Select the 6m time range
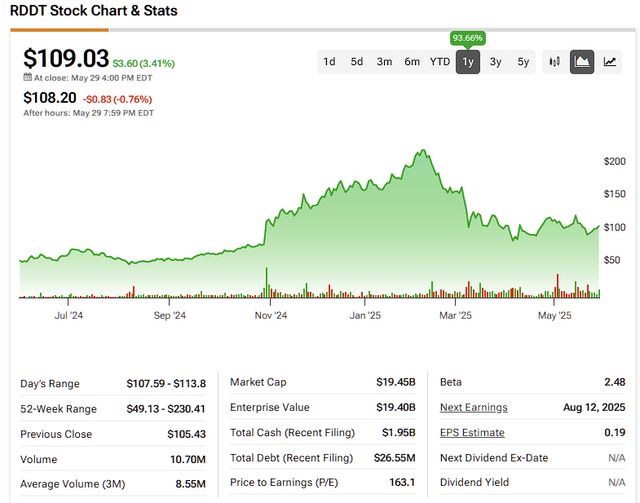Viewport: 640px width, 503px height. pyautogui.click(x=412, y=62)
